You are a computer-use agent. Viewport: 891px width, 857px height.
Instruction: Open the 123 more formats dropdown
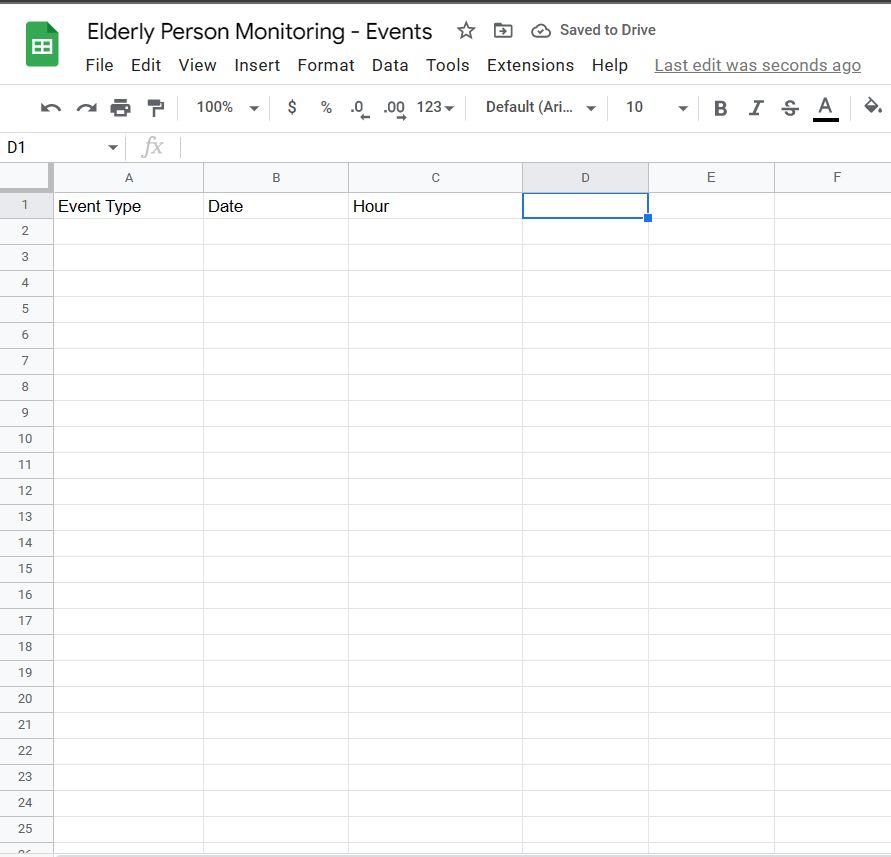pyautogui.click(x=435, y=107)
